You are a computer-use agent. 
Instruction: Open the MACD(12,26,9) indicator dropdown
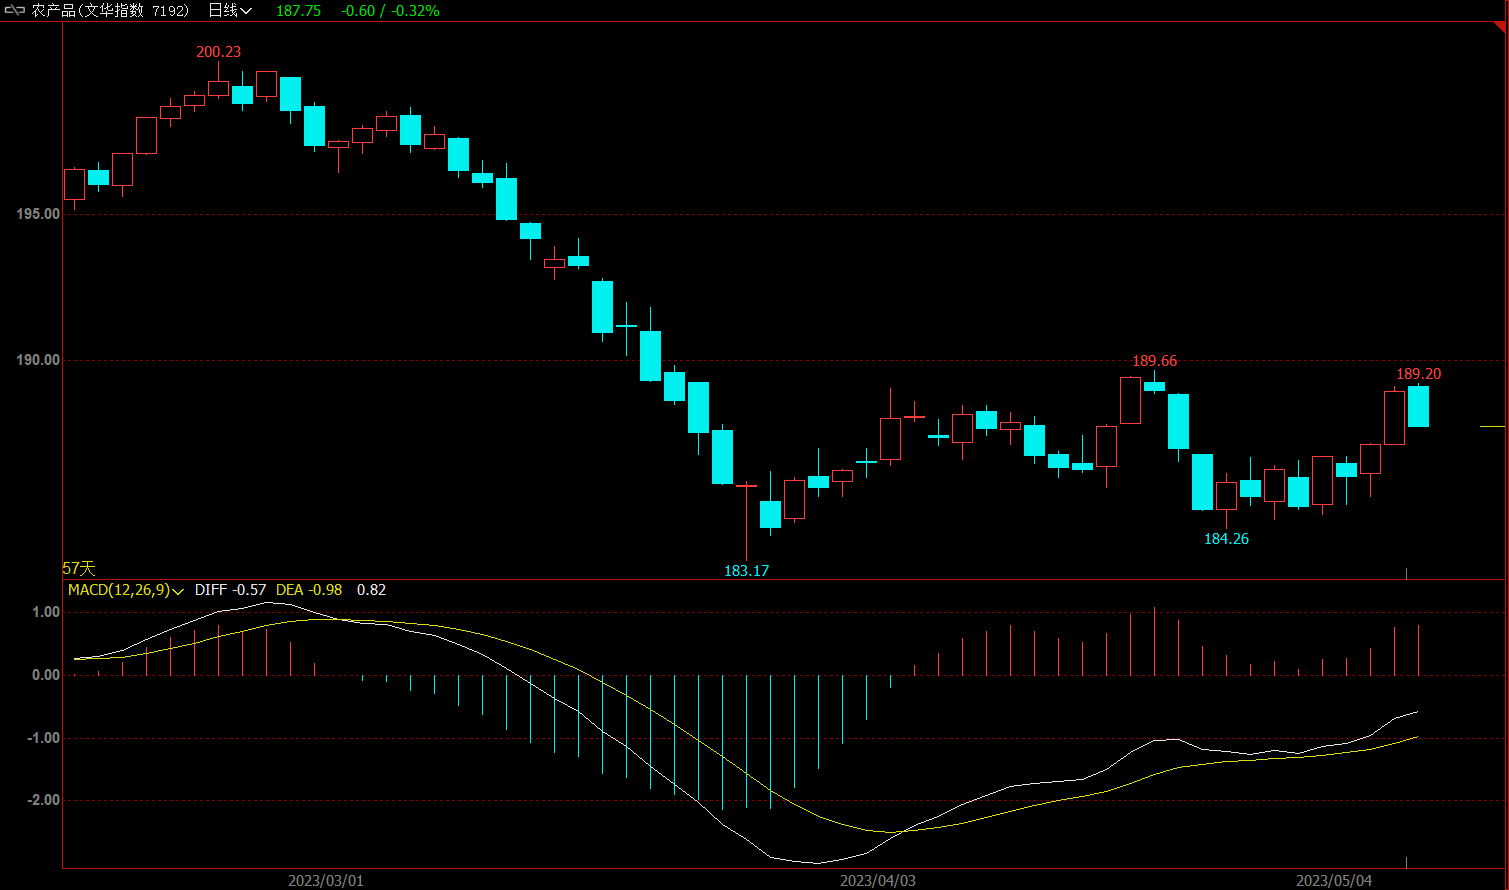pyautogui.click(x=126, y=590)
